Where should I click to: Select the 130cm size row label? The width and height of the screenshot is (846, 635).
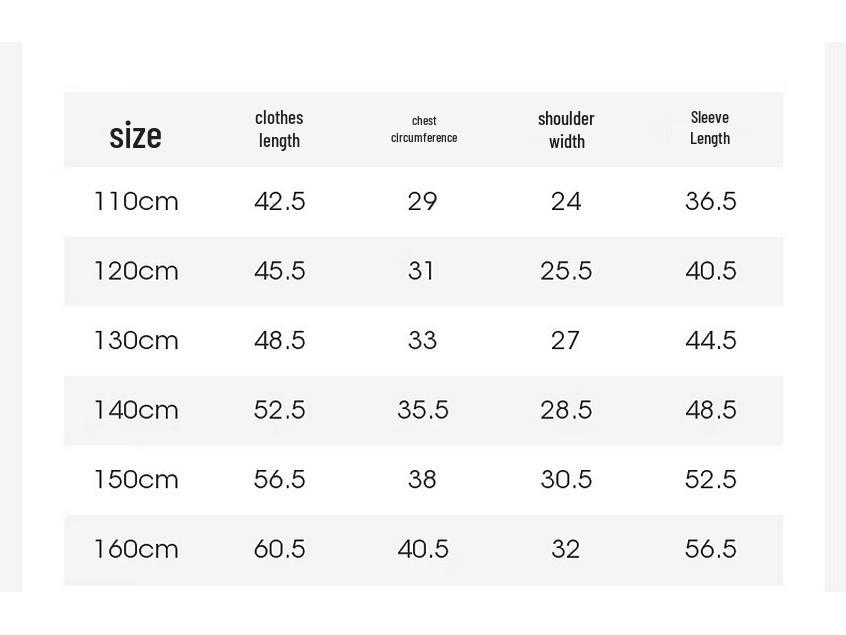click(136, 340)
